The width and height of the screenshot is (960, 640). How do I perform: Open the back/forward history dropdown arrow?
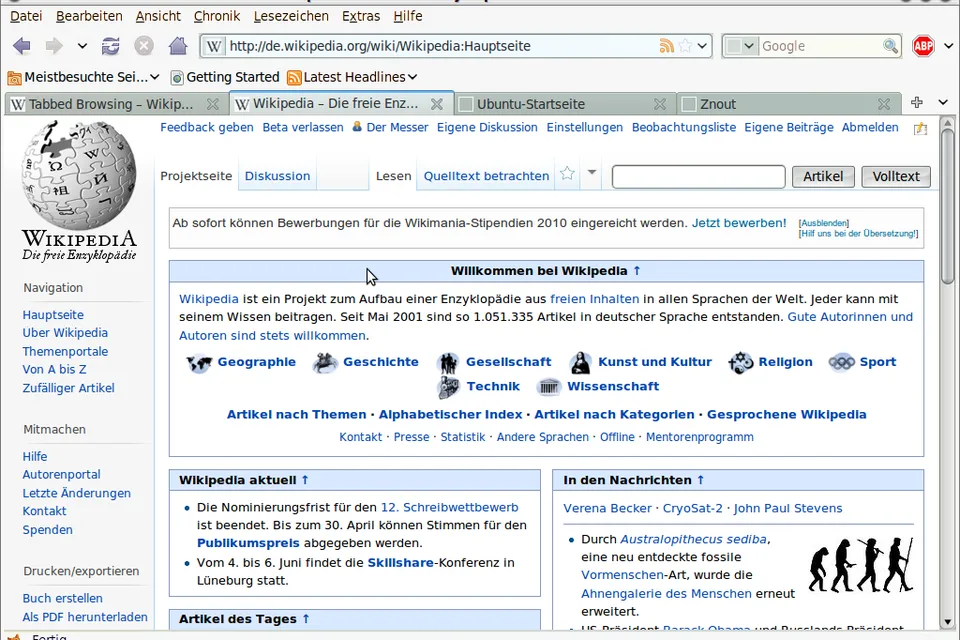pos(82,46)
